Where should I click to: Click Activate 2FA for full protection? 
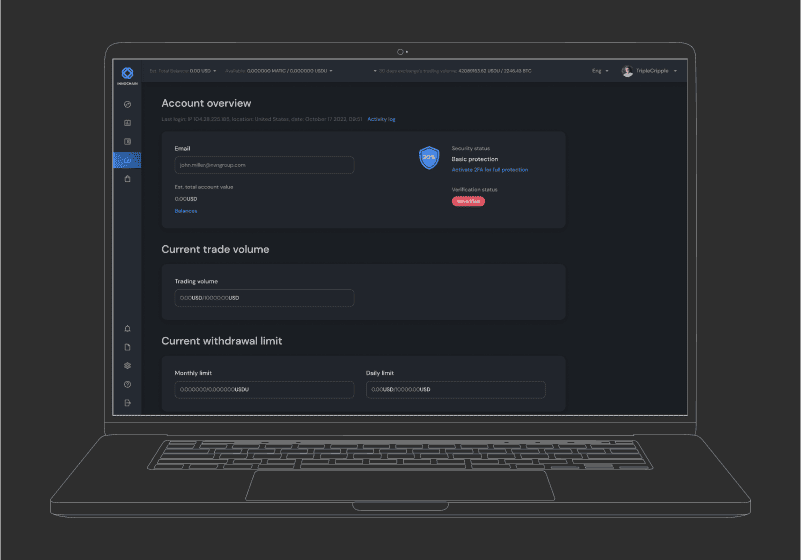tap(490, 170)
